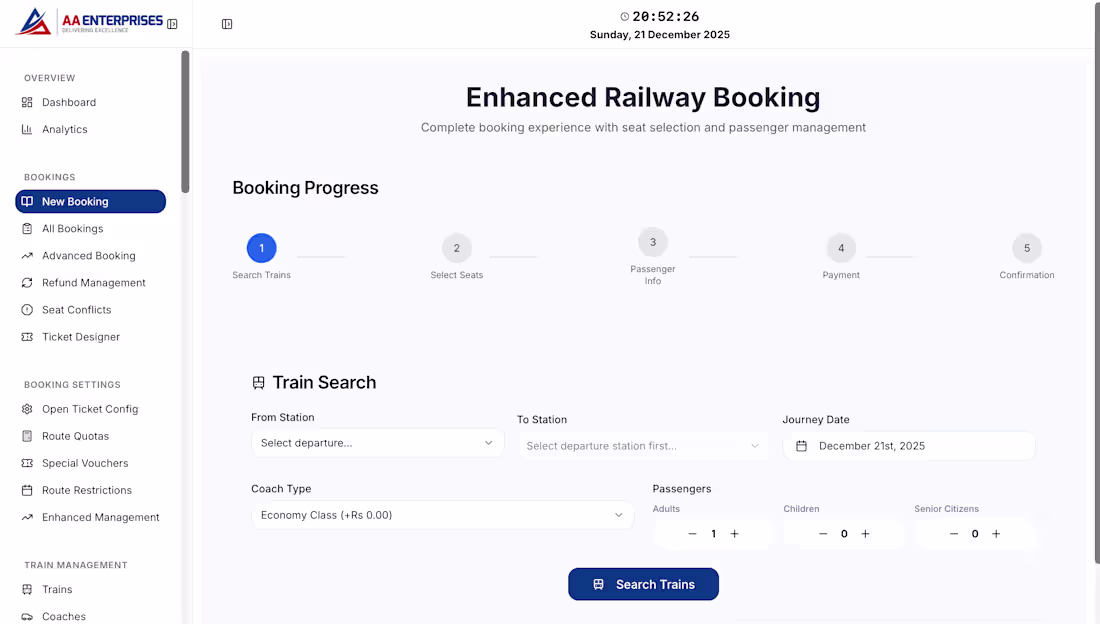Jump to the Payment step
This screenshot has width=1100, height=624.
(x=841, y=248)
